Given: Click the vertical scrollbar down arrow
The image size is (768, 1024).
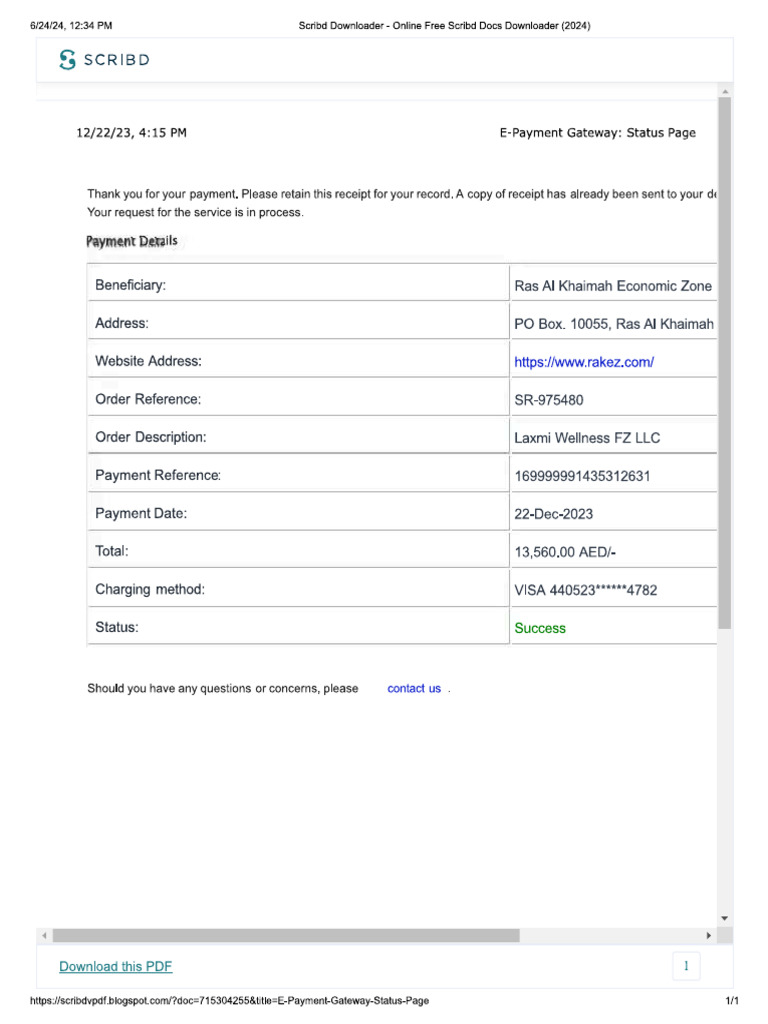Looking at the screenshot, I should point(725,918).
